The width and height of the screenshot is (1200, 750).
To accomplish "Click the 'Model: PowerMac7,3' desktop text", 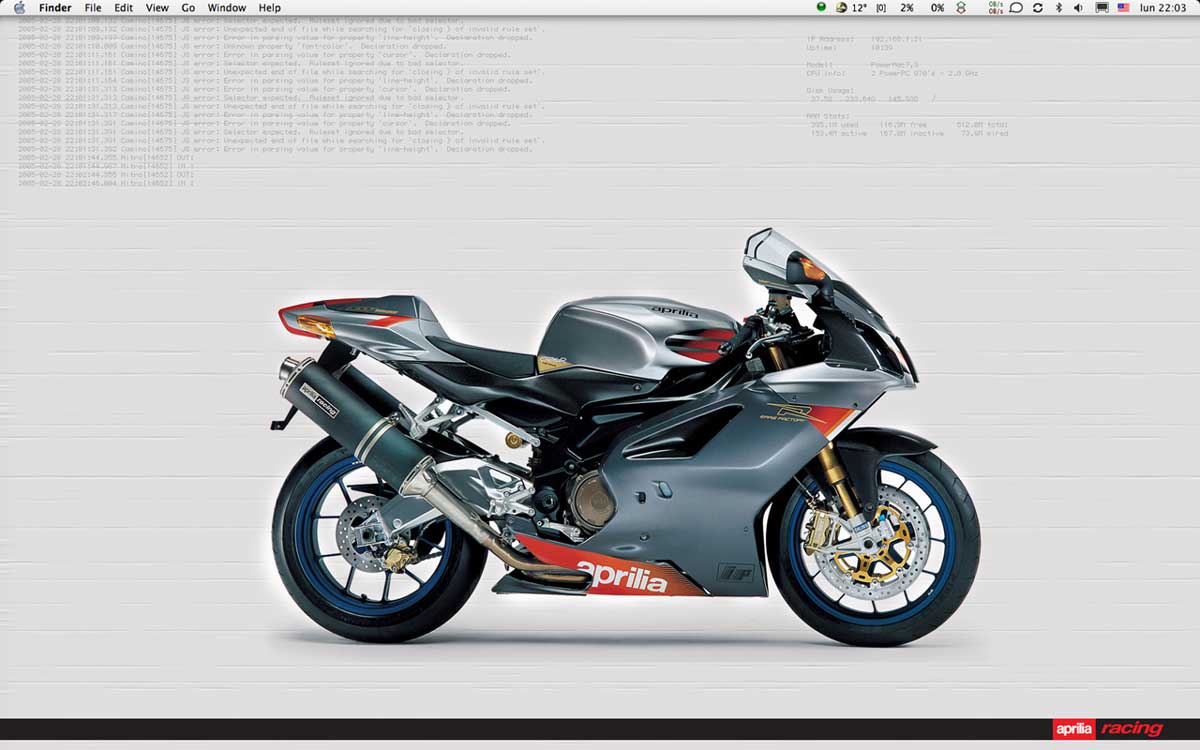I will [x=861, y=64].
